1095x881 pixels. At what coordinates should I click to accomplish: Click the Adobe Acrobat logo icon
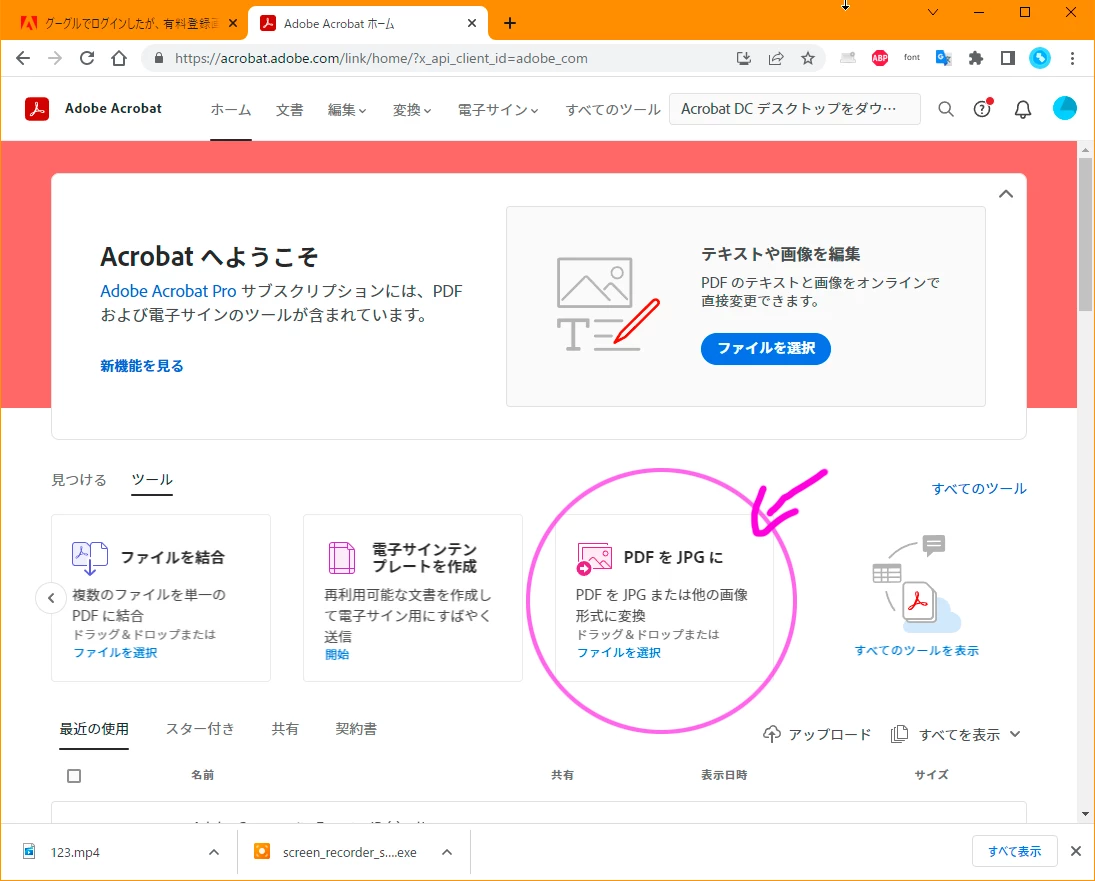37,109
